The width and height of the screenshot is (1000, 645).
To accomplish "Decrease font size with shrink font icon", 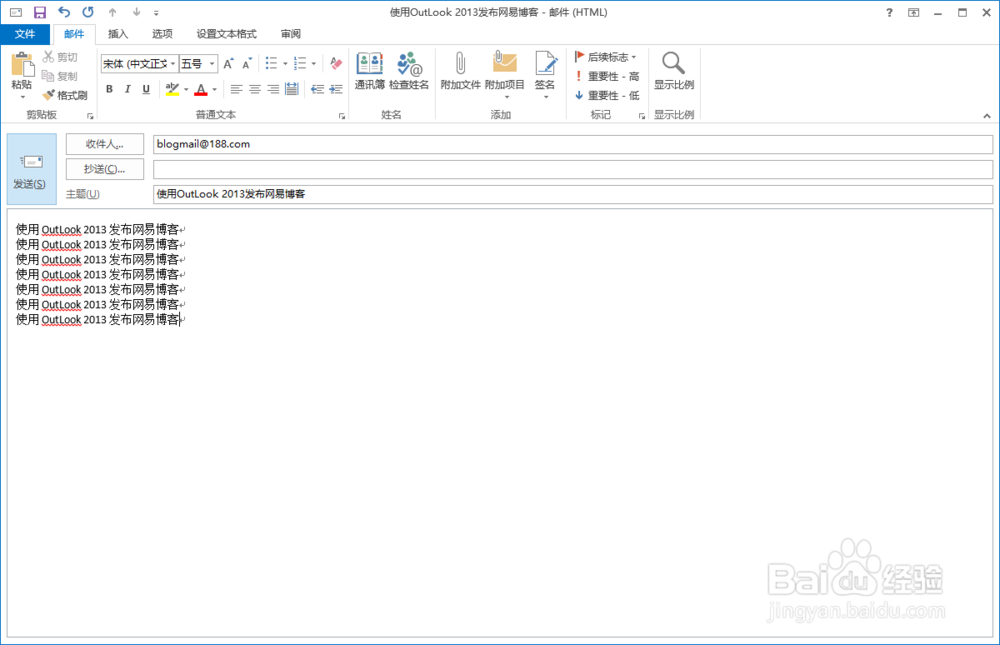I will click(x=247, y=64).
